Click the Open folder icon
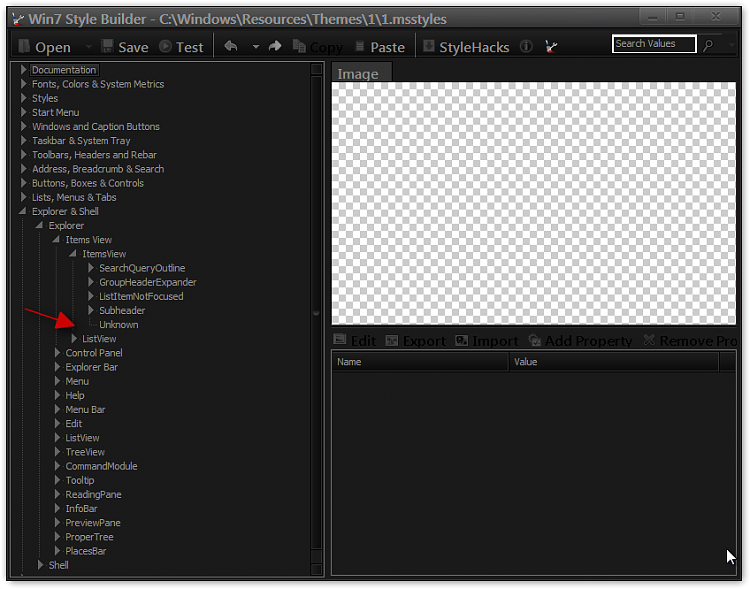Screen dimensions: 750x589 coord(24,46)
